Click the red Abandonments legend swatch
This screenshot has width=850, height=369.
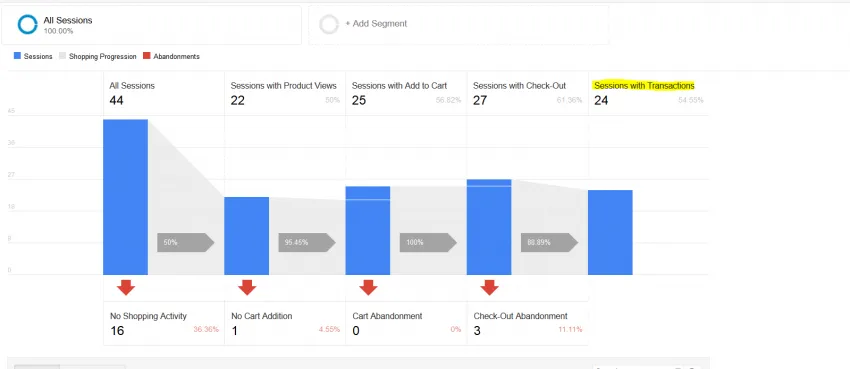click(146, 56)
